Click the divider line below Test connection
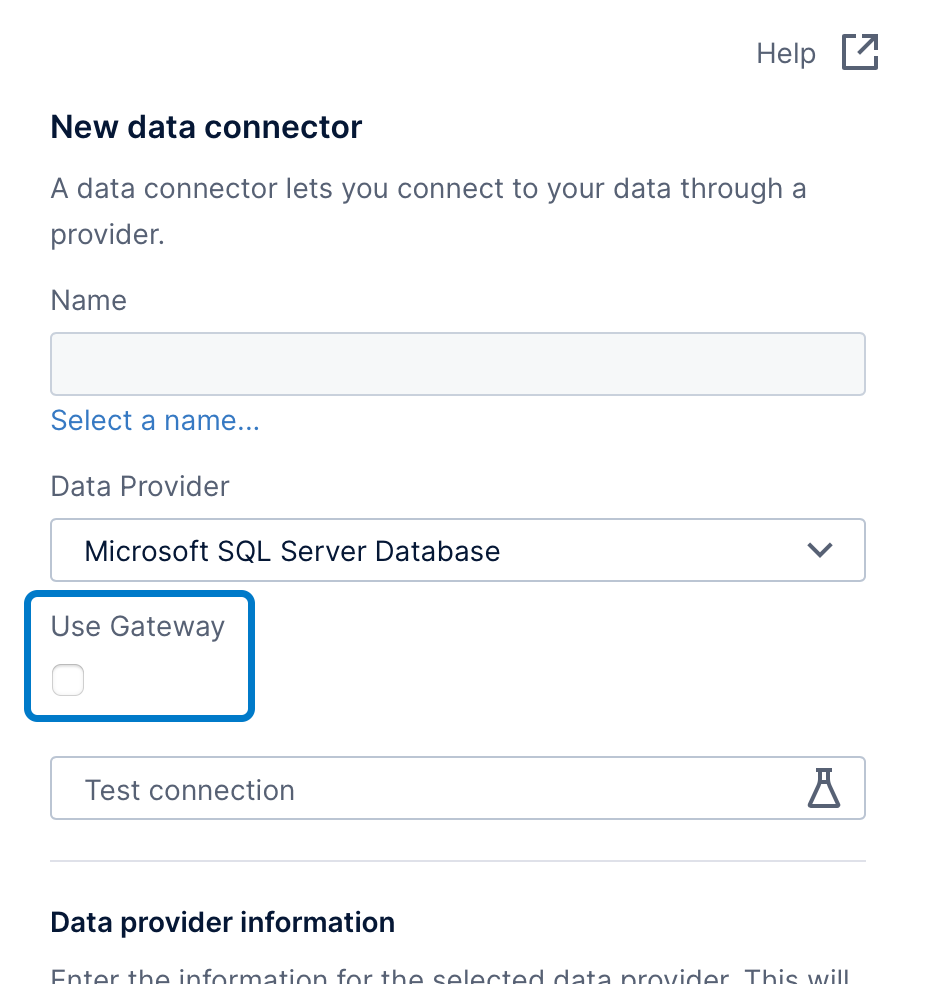The image size is (926, 984). (x=457, y=861)
